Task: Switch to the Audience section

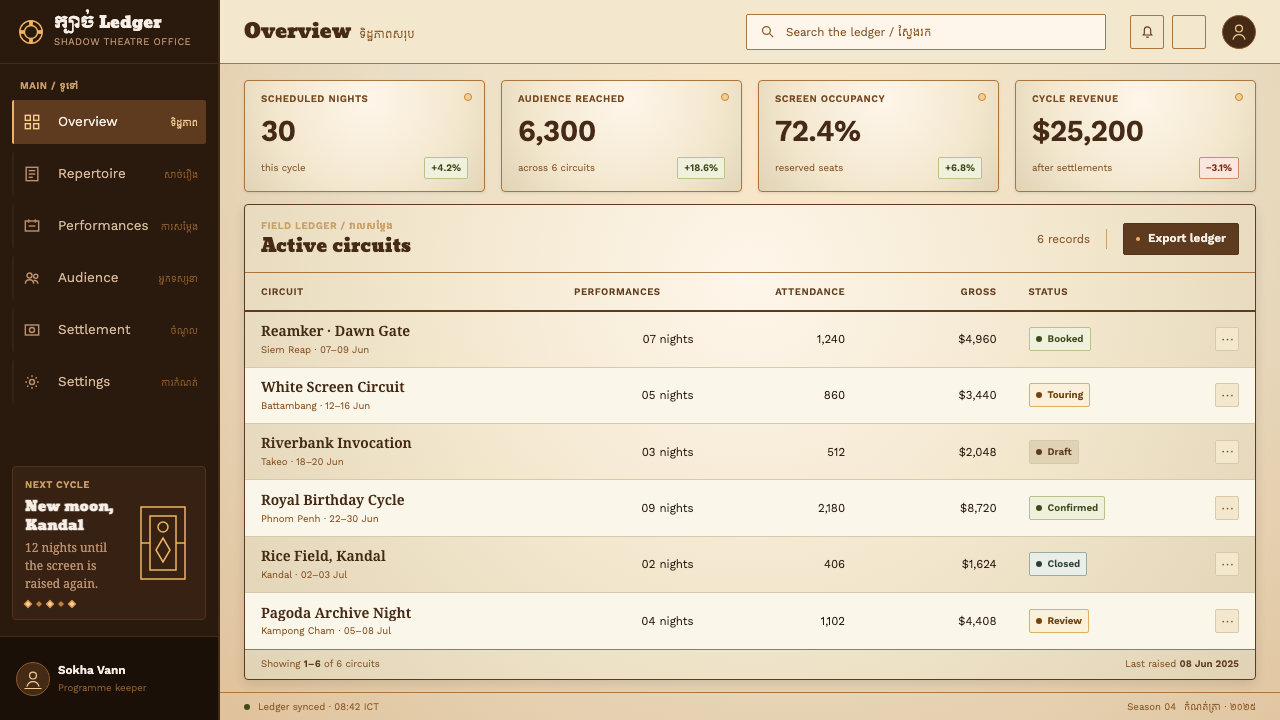Action: click(x=109, y=278)
